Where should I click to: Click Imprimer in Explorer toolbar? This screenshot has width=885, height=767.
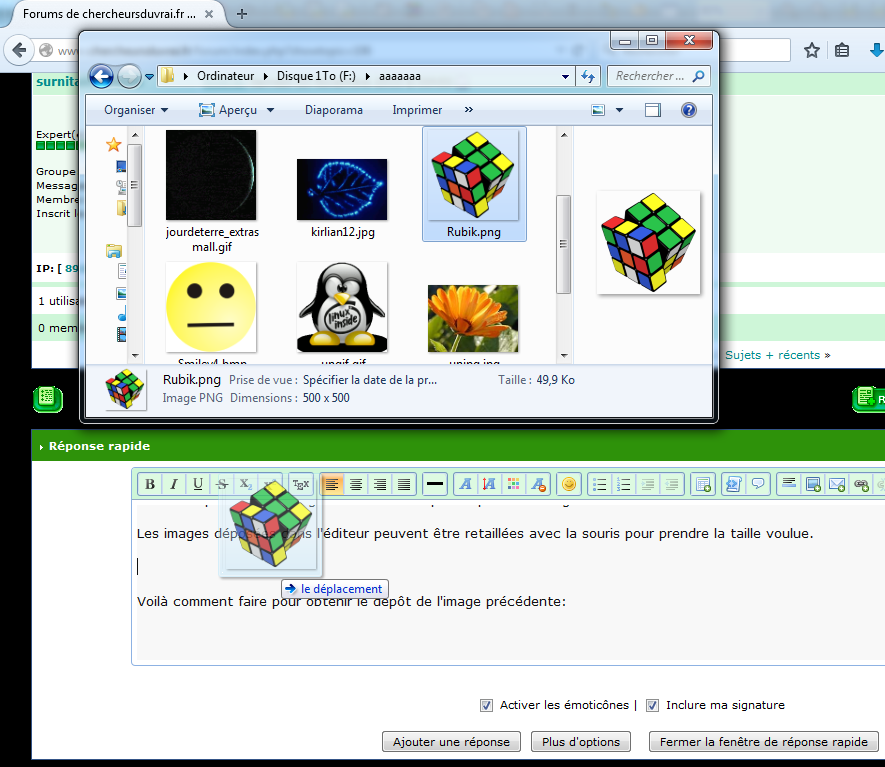coord(417,110)
